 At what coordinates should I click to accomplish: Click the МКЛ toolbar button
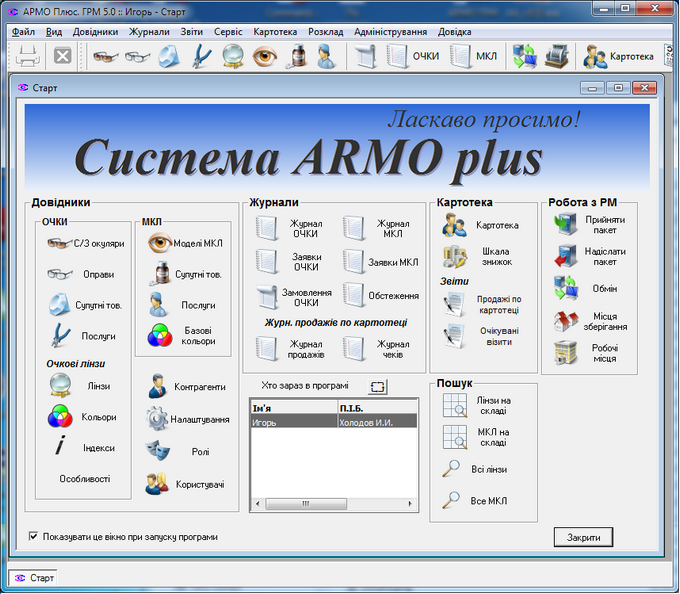click(474, 56)
